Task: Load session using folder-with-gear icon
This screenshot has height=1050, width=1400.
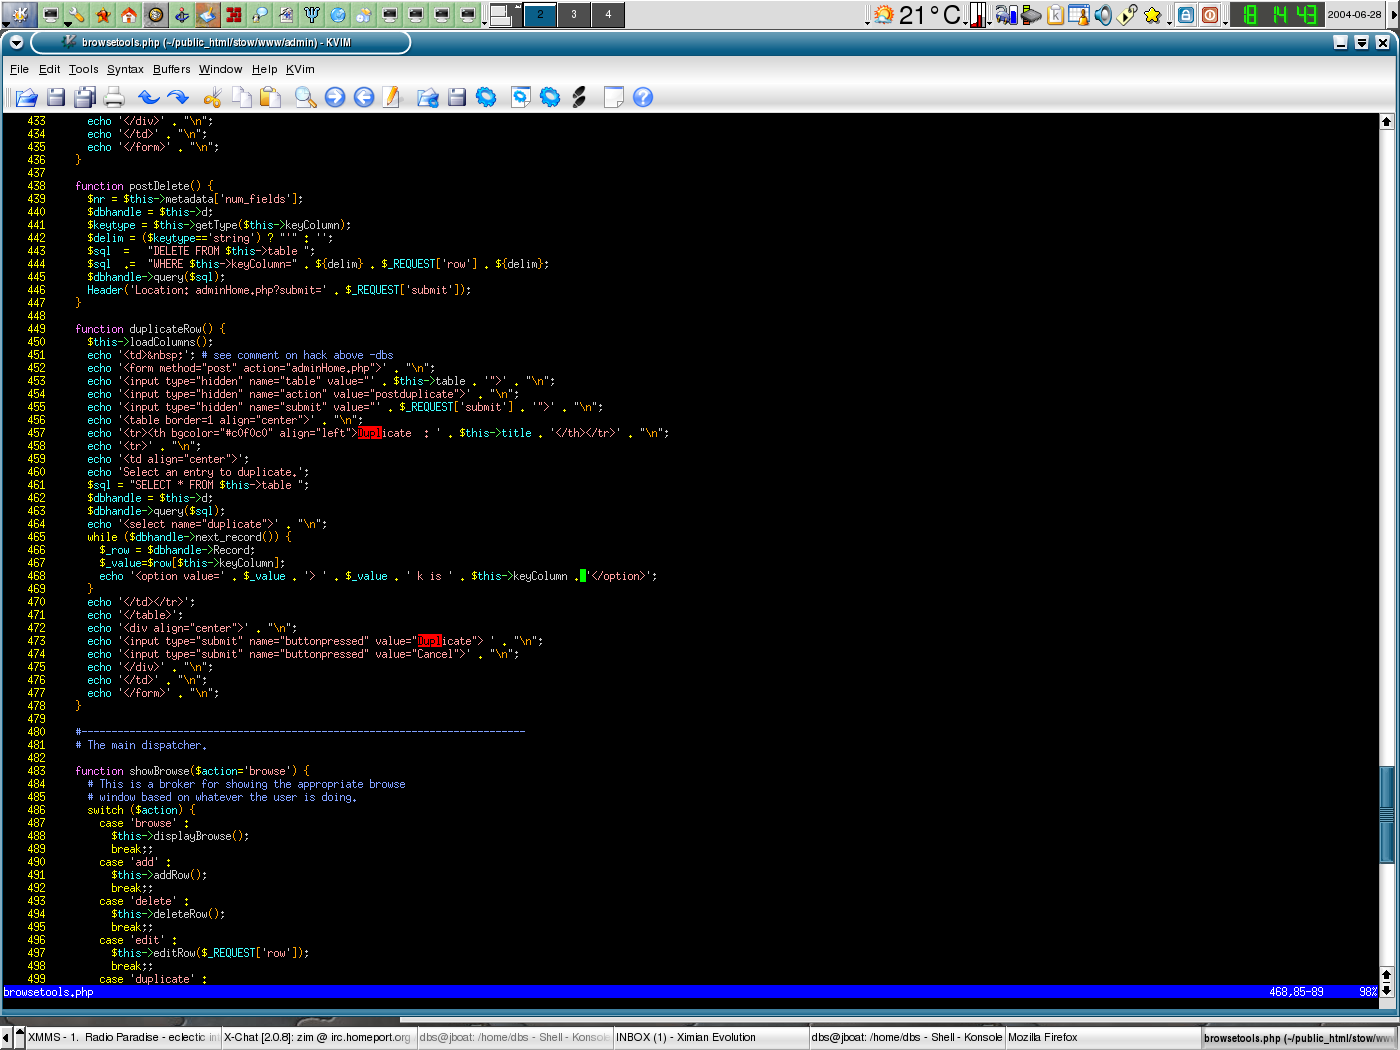Action: (x=427, y=97)
